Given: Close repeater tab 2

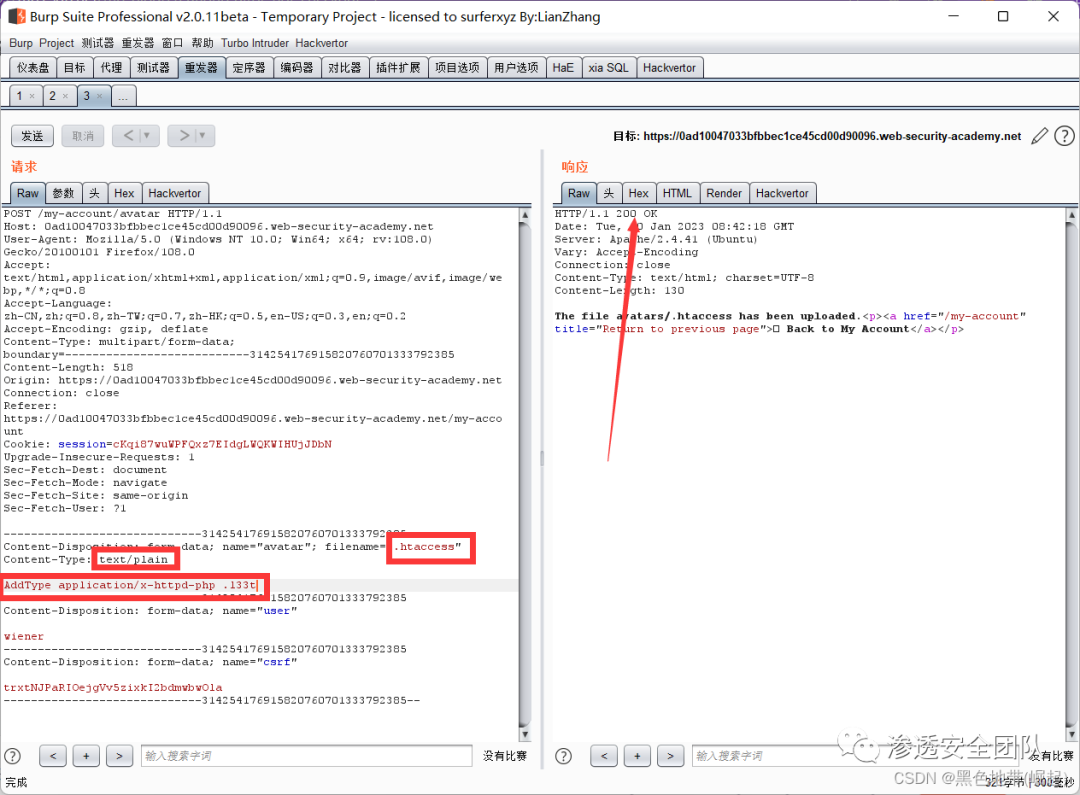Looking at the screenshot, I should pos(65,96).
